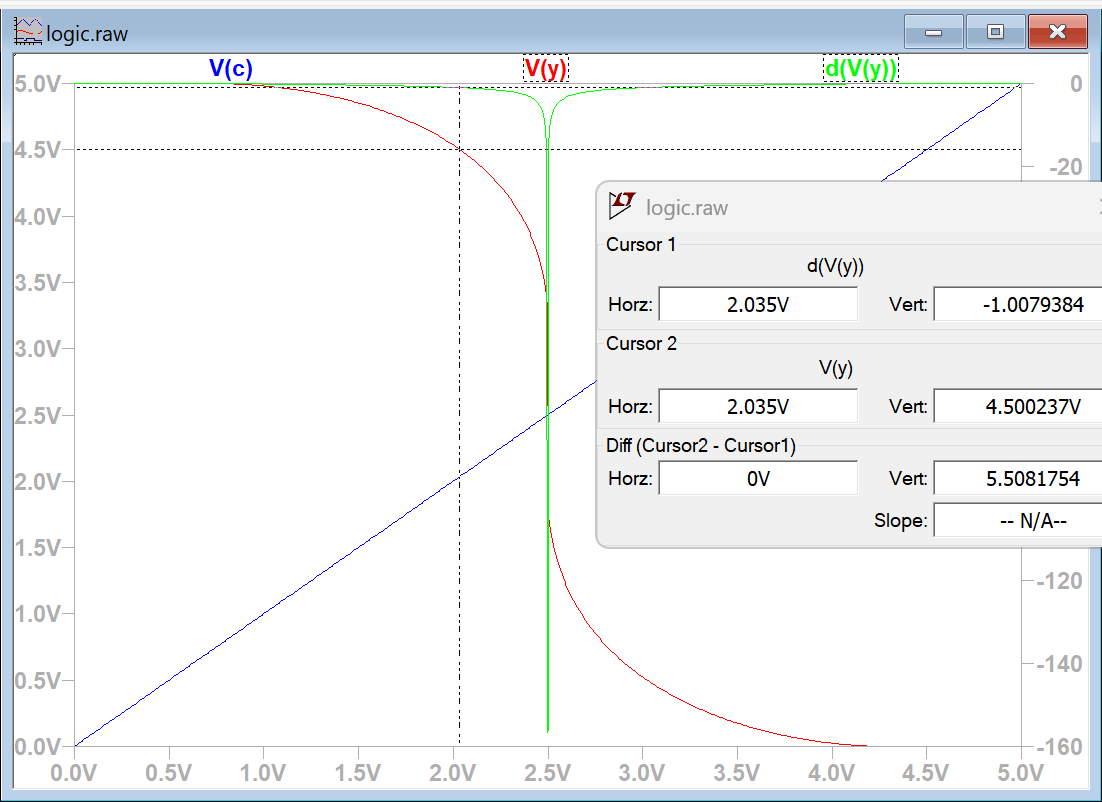Click the V(y) trace label
The image size is (1102, 802).
point(546,68)
